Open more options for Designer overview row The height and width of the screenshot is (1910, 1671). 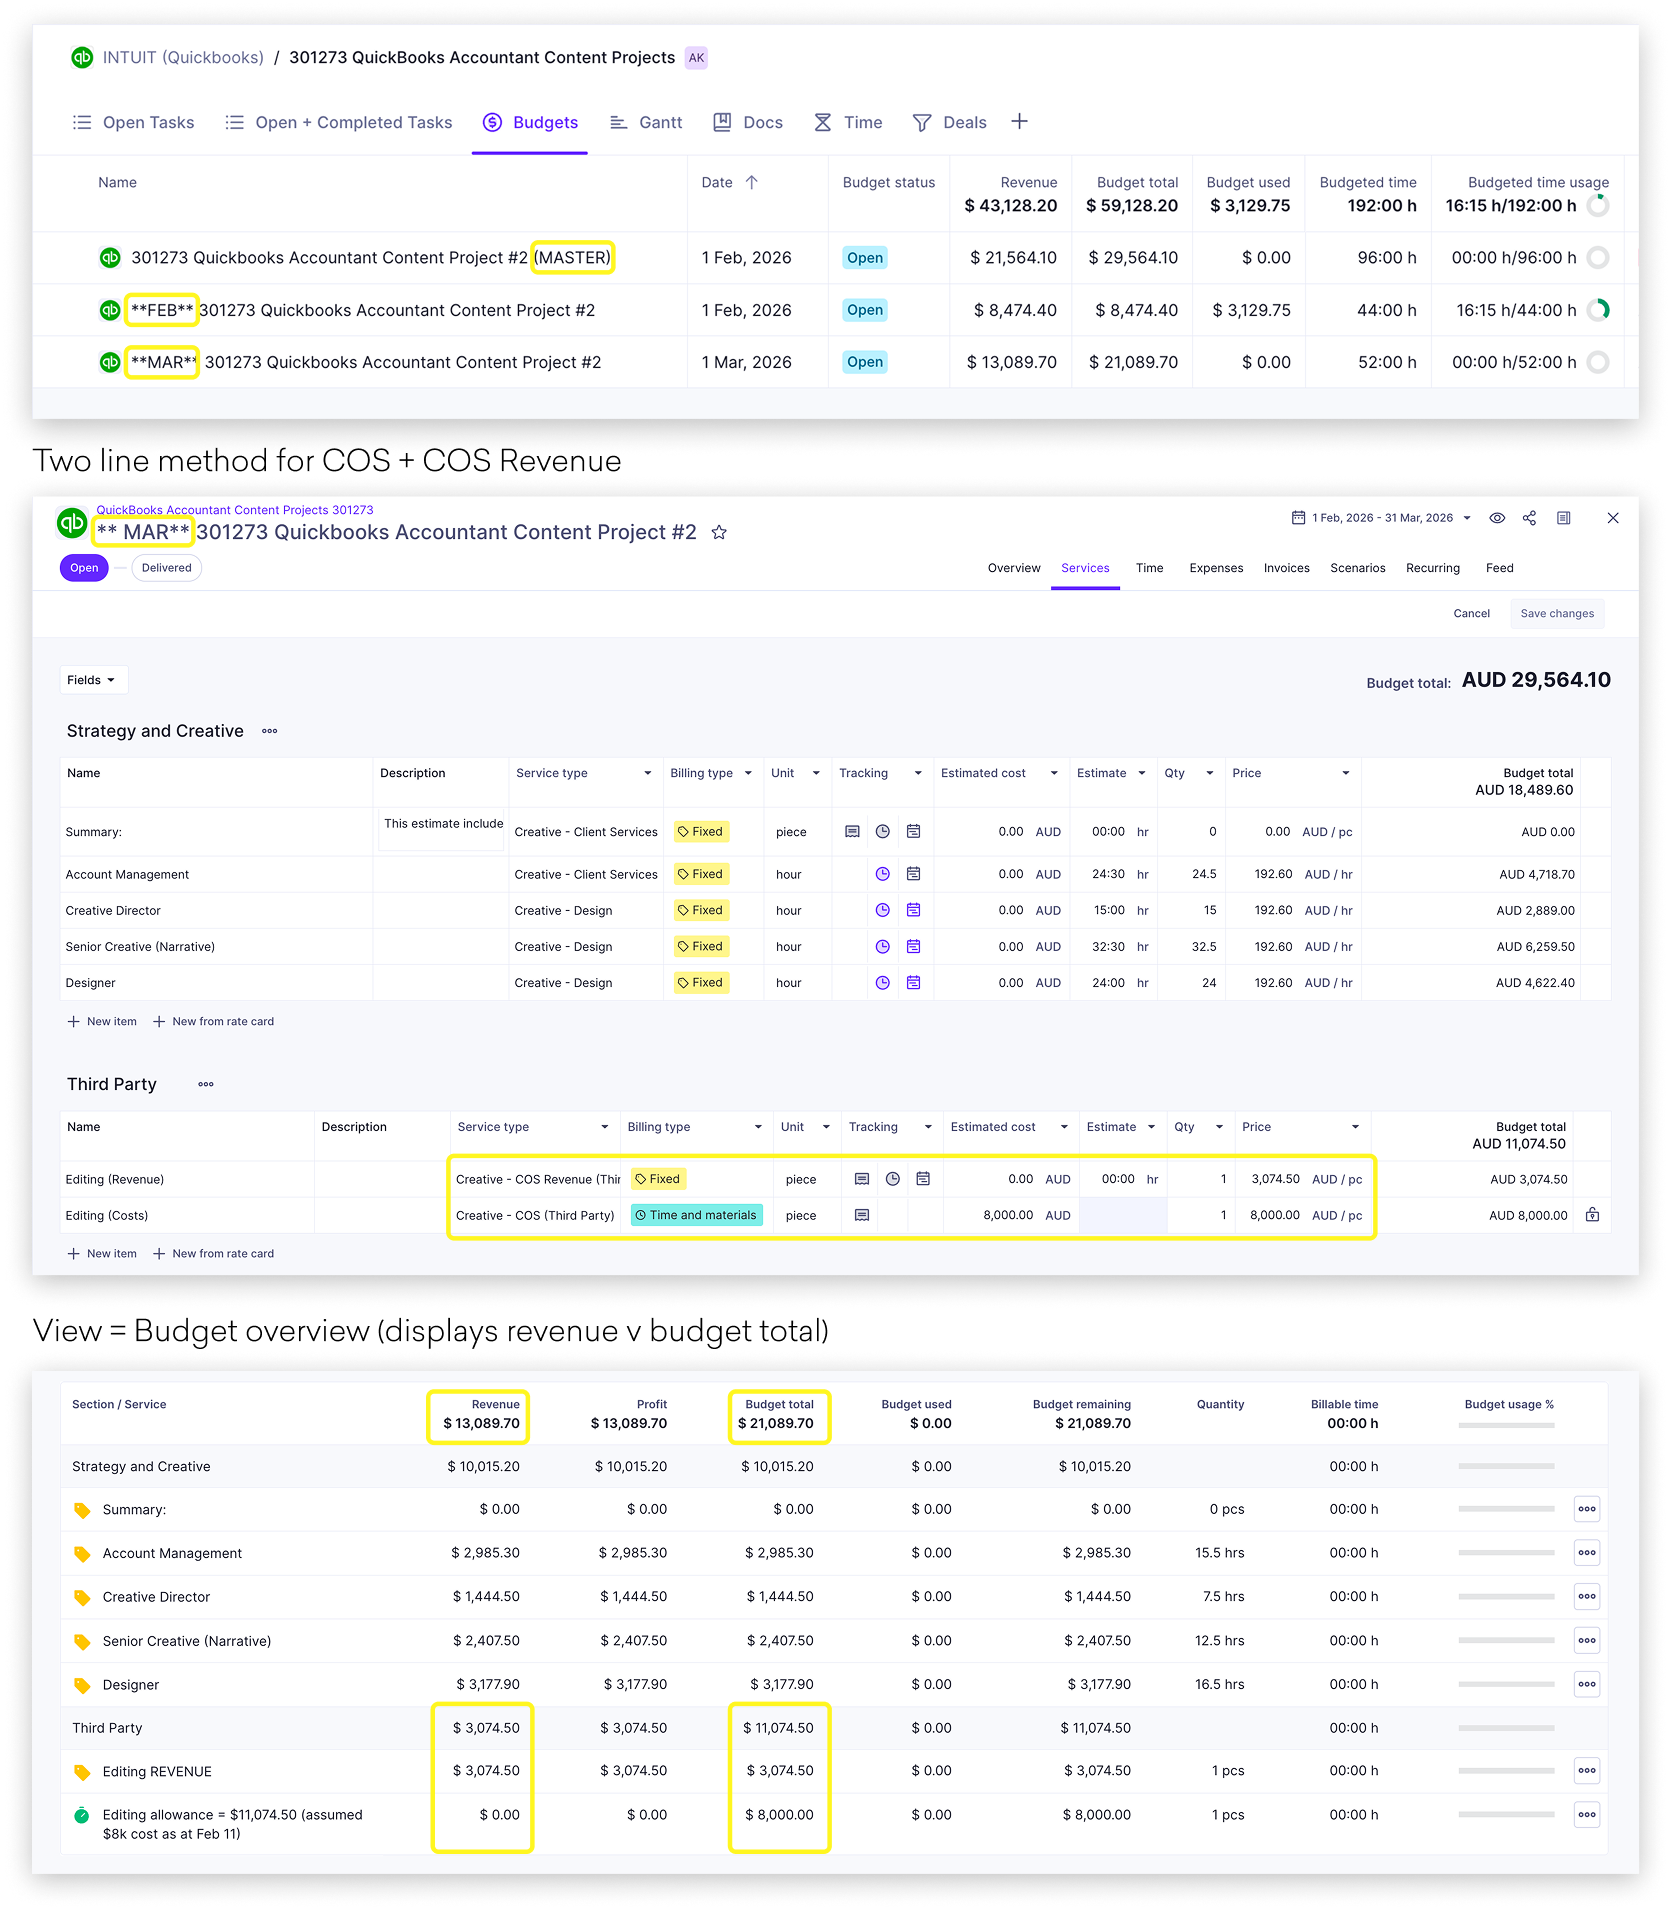(1587, 1684)
